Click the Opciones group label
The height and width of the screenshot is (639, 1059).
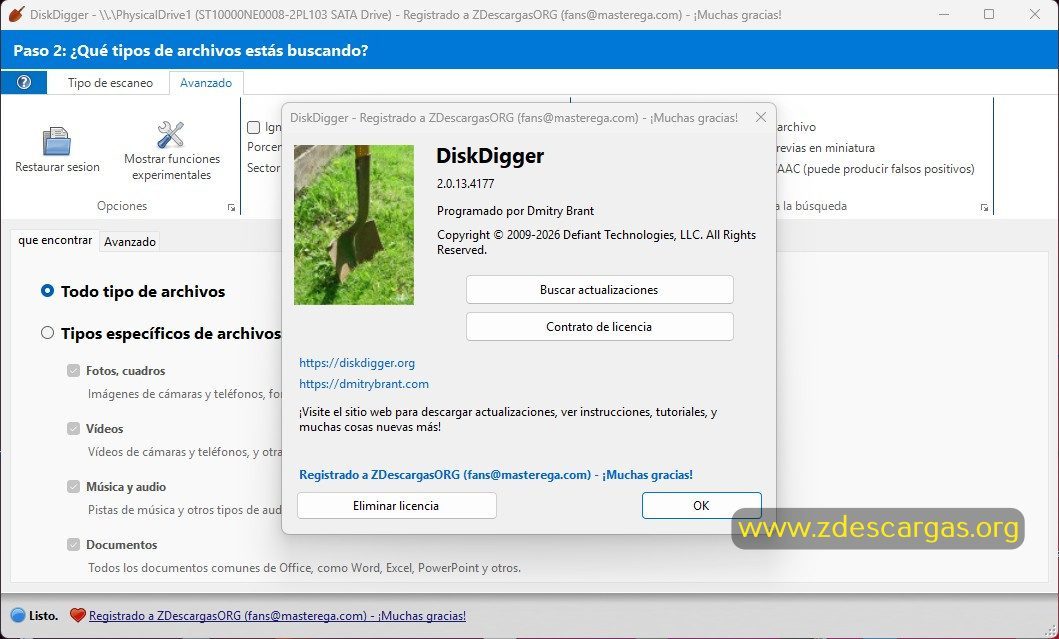click(122, 205)
